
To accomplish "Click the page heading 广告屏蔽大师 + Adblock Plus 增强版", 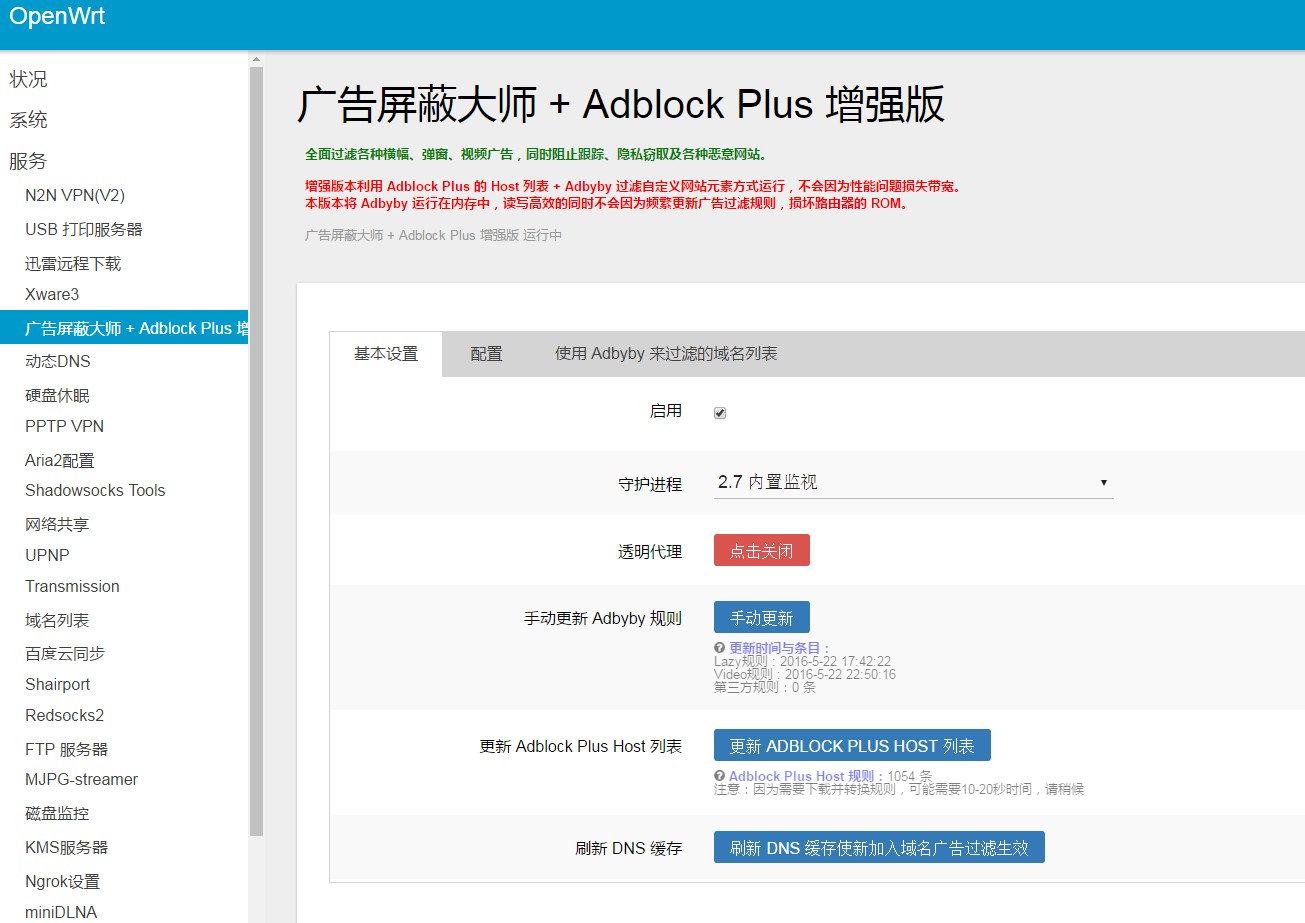I will tap(621, 105).
